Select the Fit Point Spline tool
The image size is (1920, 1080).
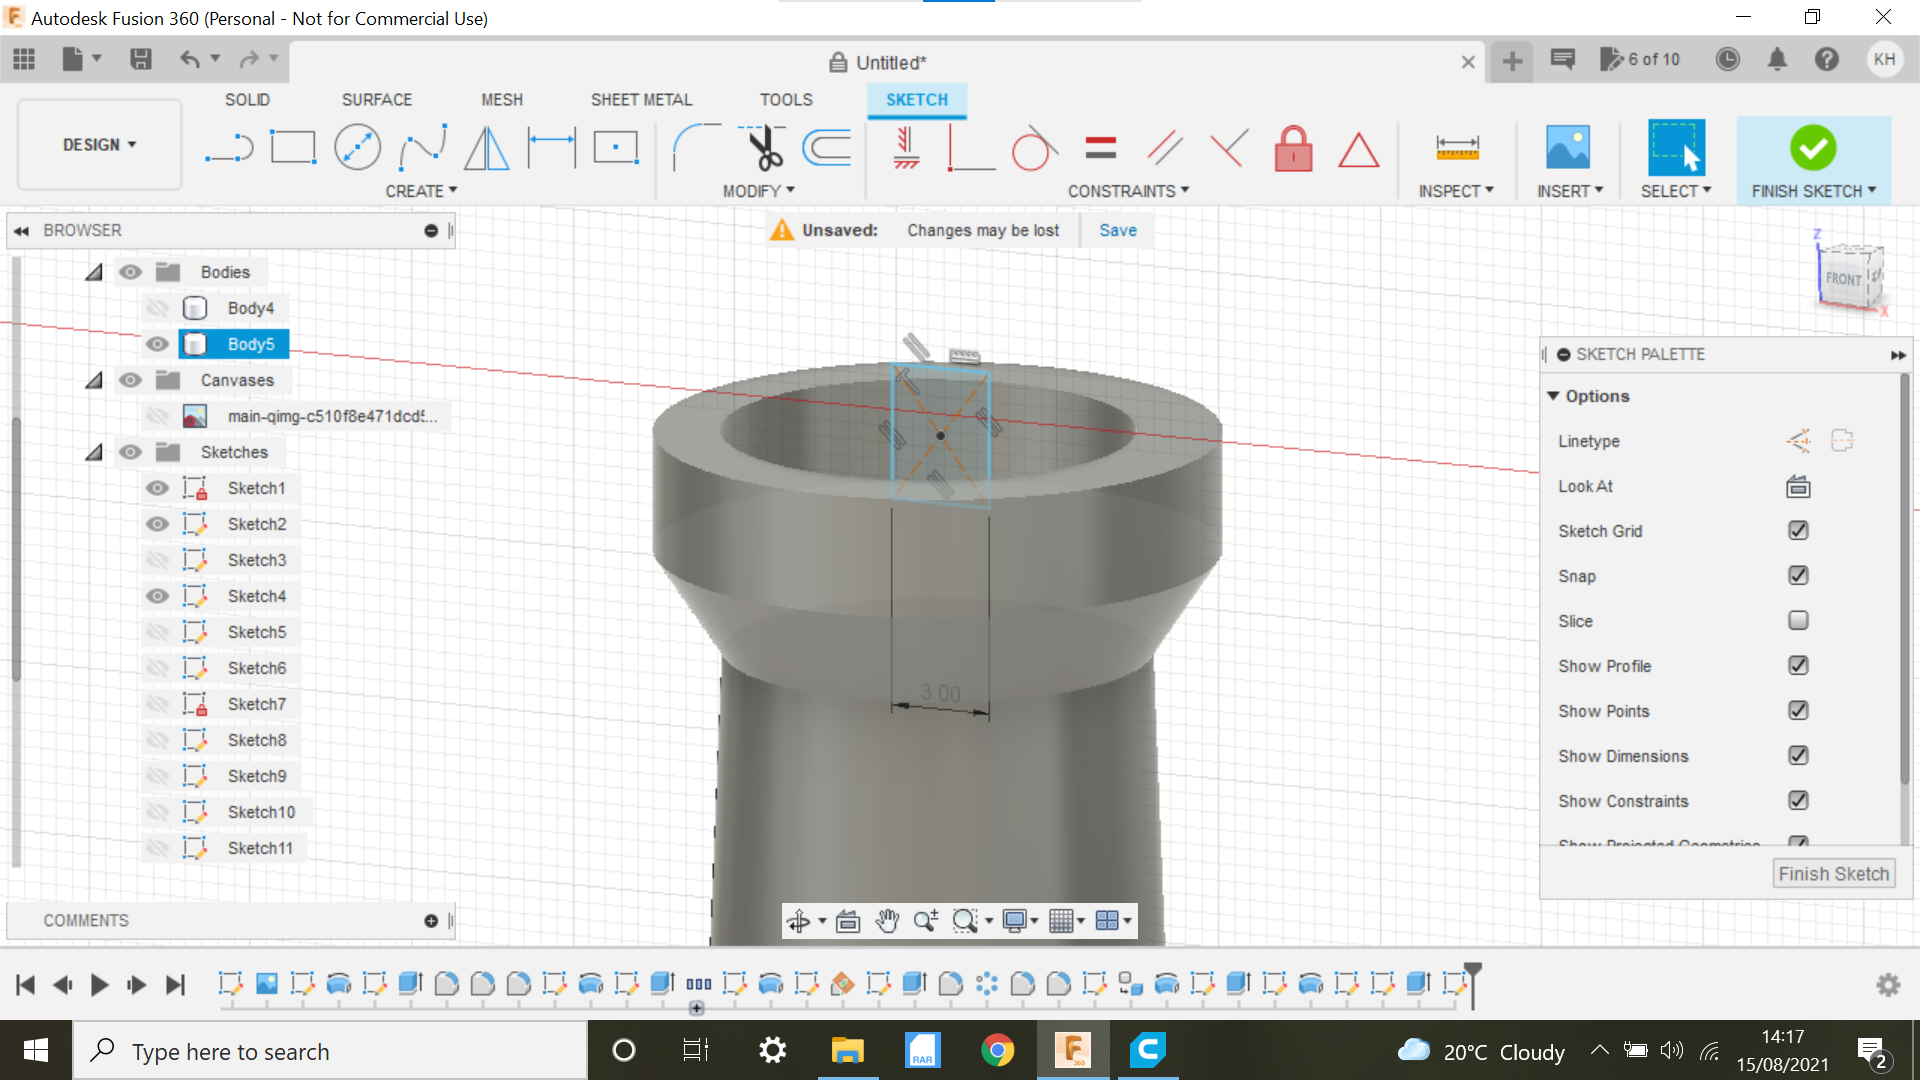422,148
